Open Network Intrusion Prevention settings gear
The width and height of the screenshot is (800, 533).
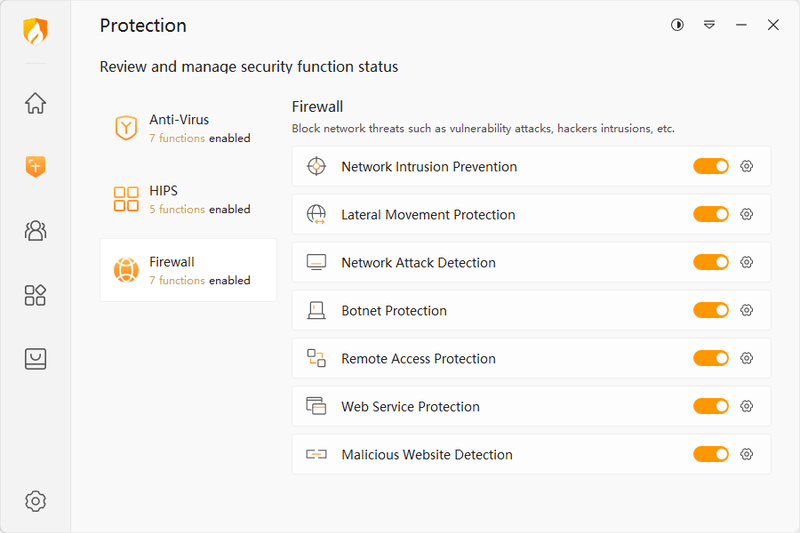click(746, 166)
